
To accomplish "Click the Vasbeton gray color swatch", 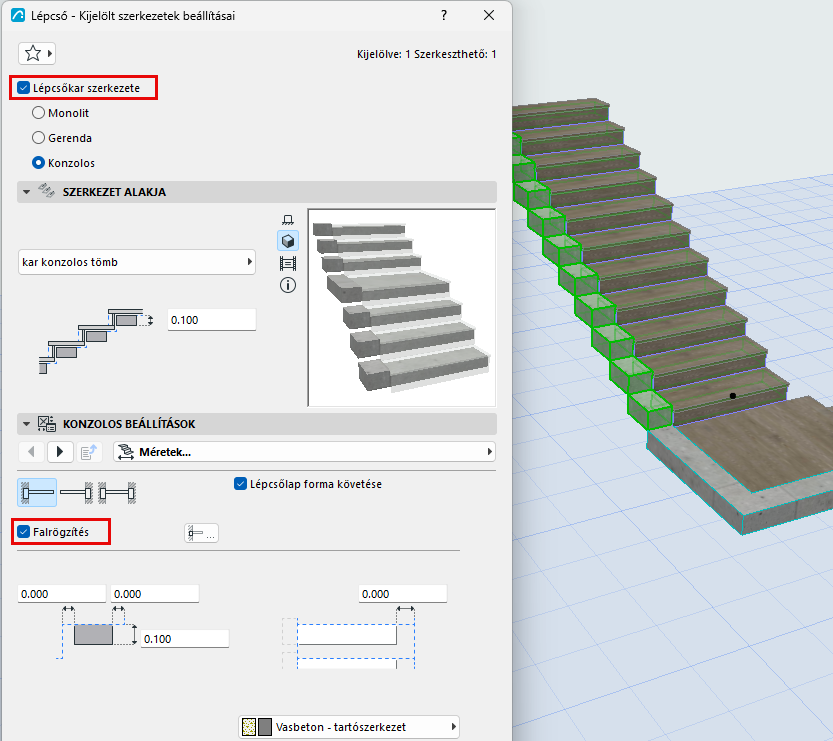I will pos(265,727).
